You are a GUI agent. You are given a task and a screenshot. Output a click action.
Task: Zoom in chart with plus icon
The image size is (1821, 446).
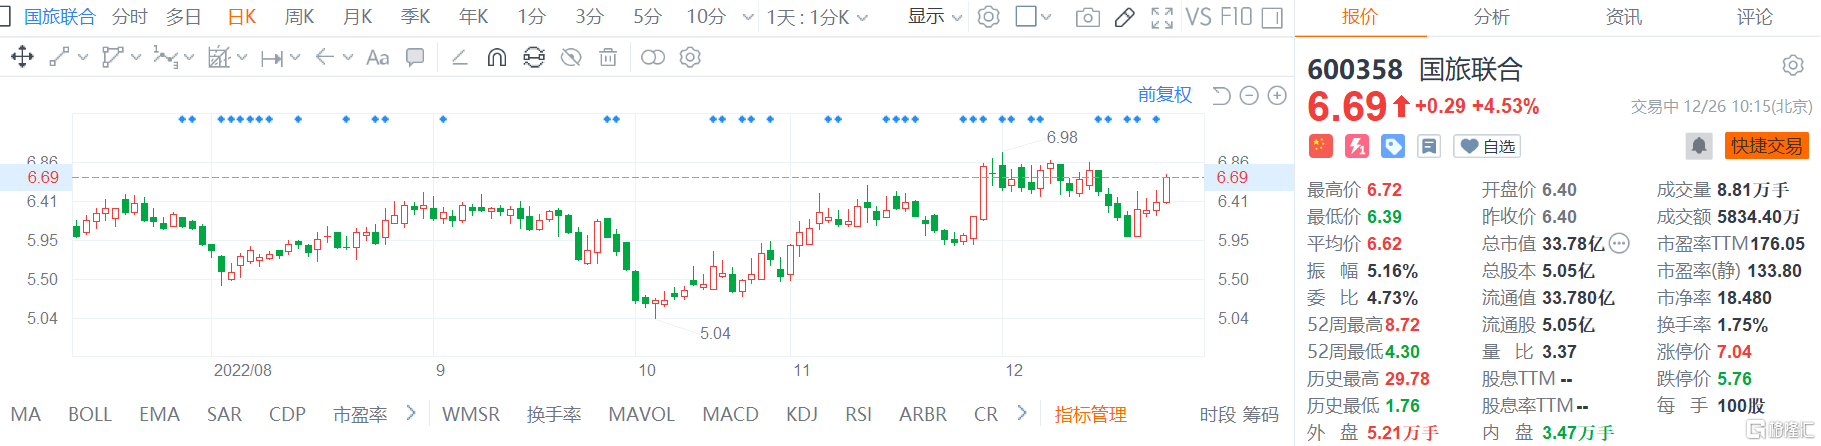click(1277, 95)
